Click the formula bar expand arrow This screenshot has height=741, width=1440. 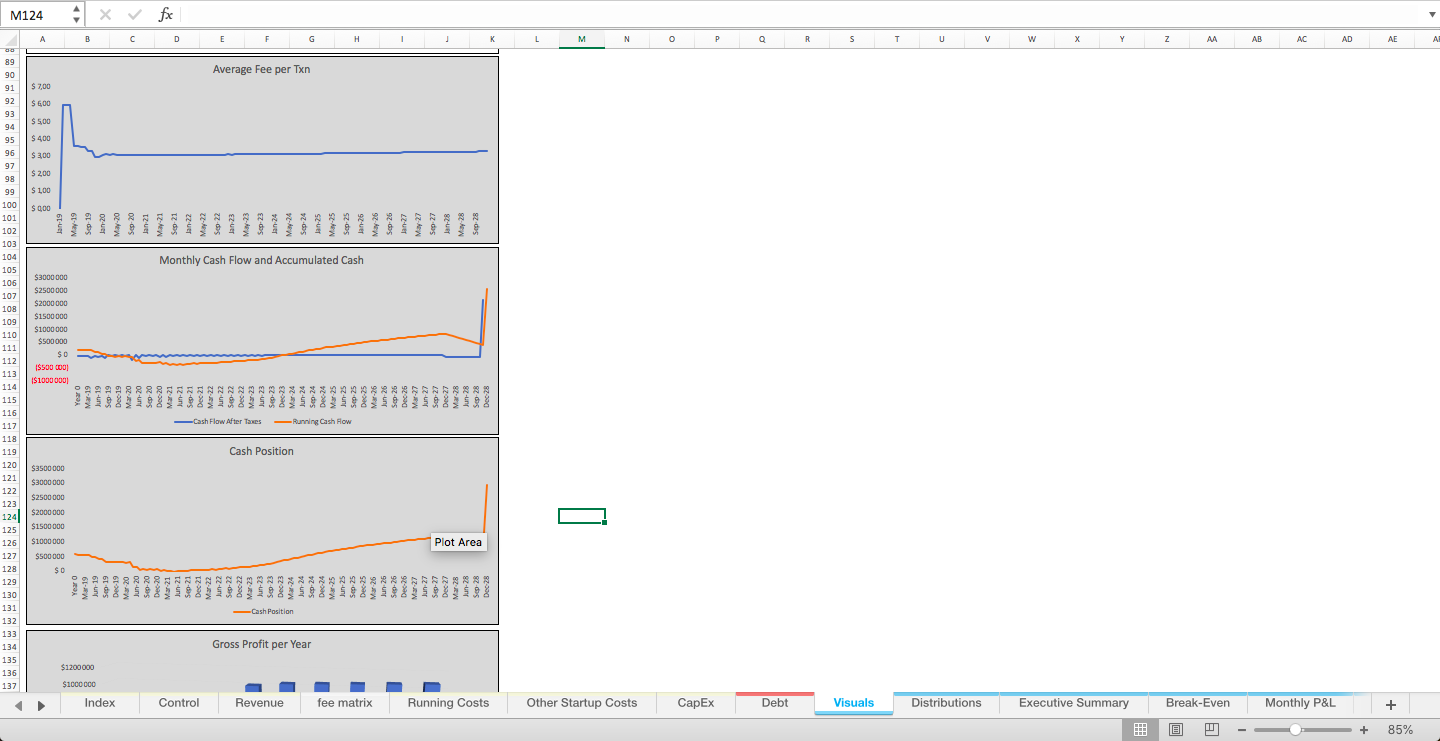[1432, 13]
